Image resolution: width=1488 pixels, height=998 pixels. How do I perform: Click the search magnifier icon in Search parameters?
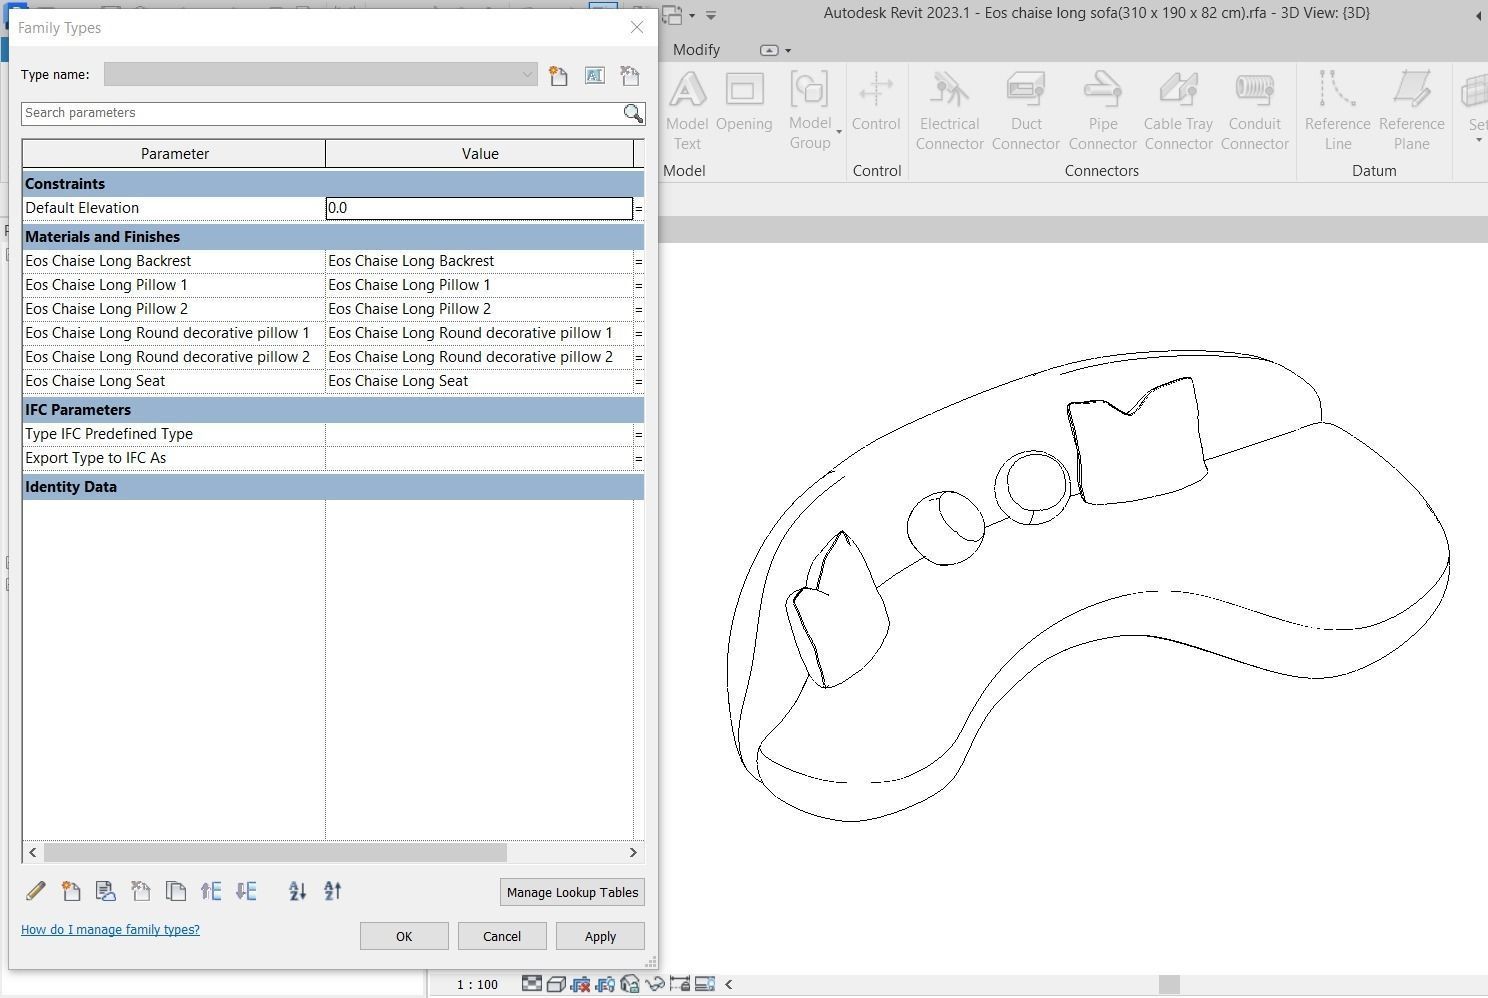pyautogui.click(x=633, y=113)
